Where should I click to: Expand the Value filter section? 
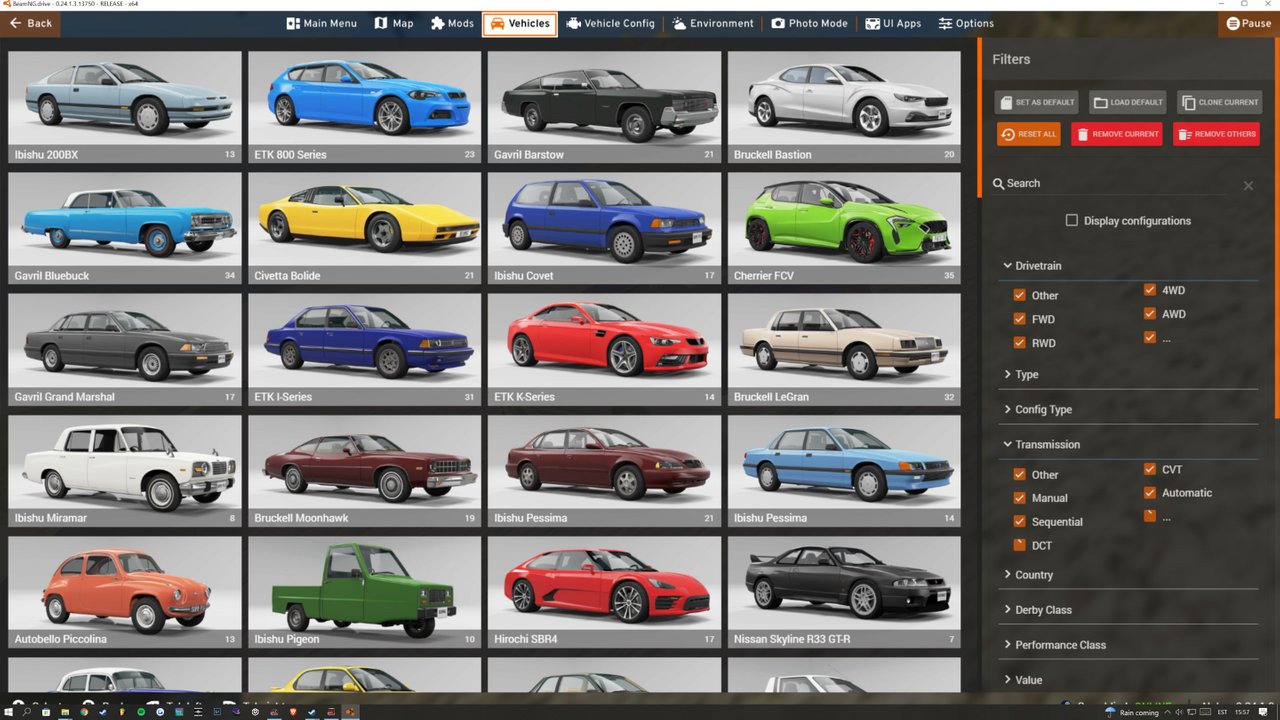click(x=1128, y=680)
